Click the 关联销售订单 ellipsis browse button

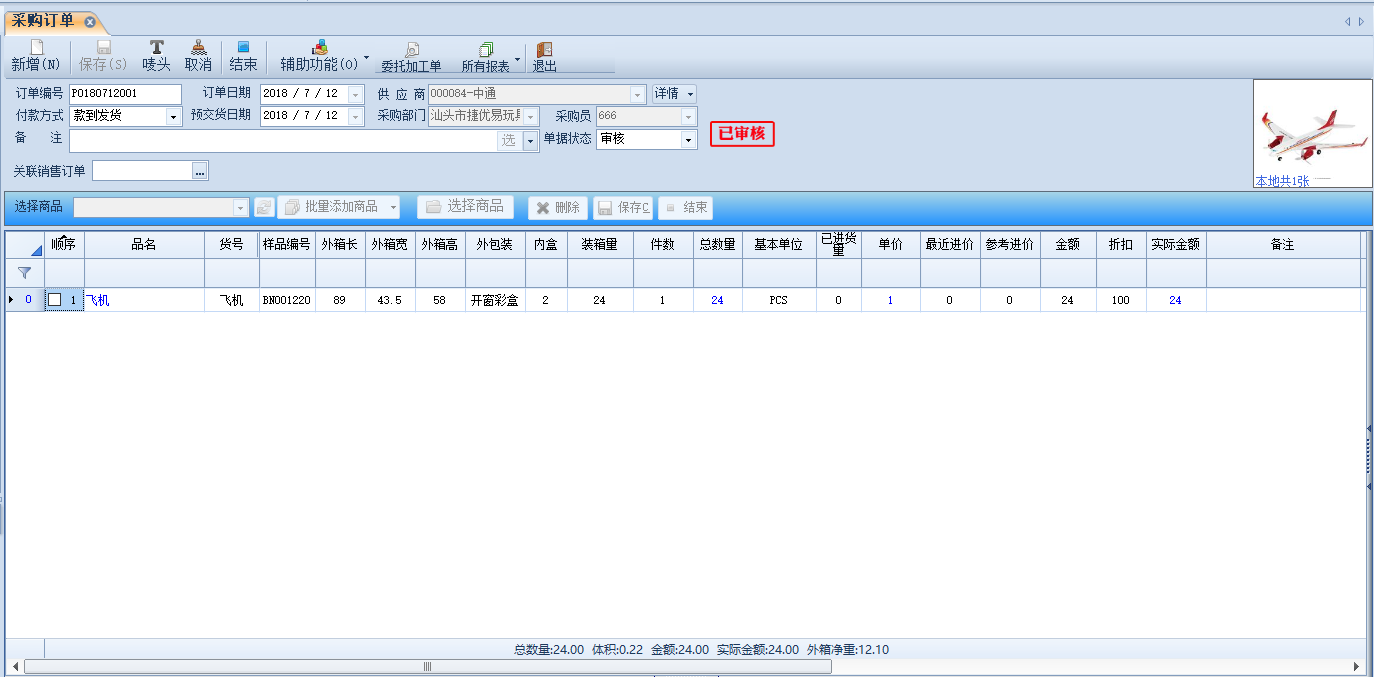tap(200, 172)
